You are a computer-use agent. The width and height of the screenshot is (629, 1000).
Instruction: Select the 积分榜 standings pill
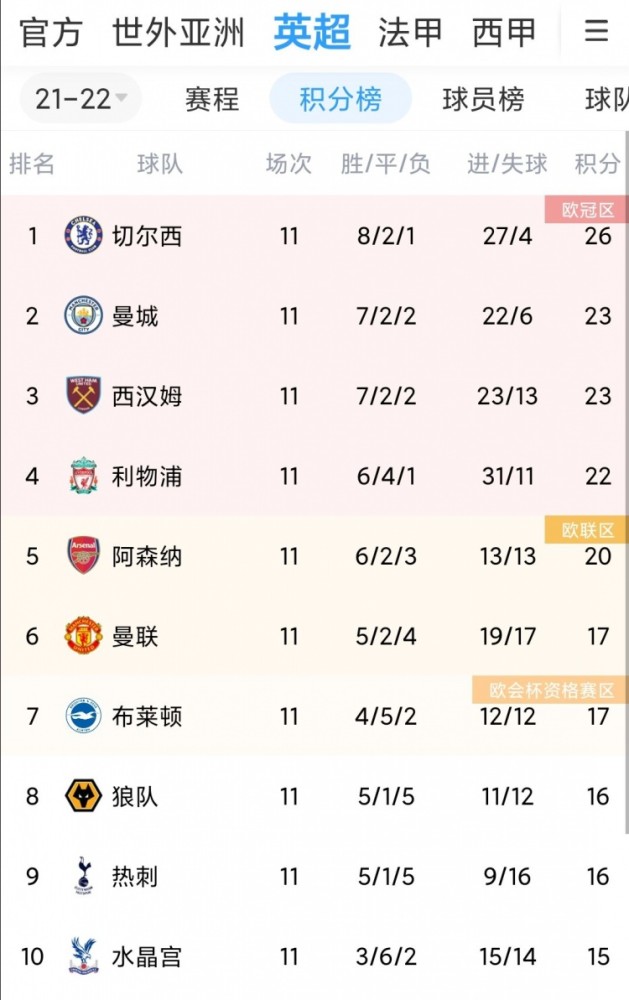341,98
